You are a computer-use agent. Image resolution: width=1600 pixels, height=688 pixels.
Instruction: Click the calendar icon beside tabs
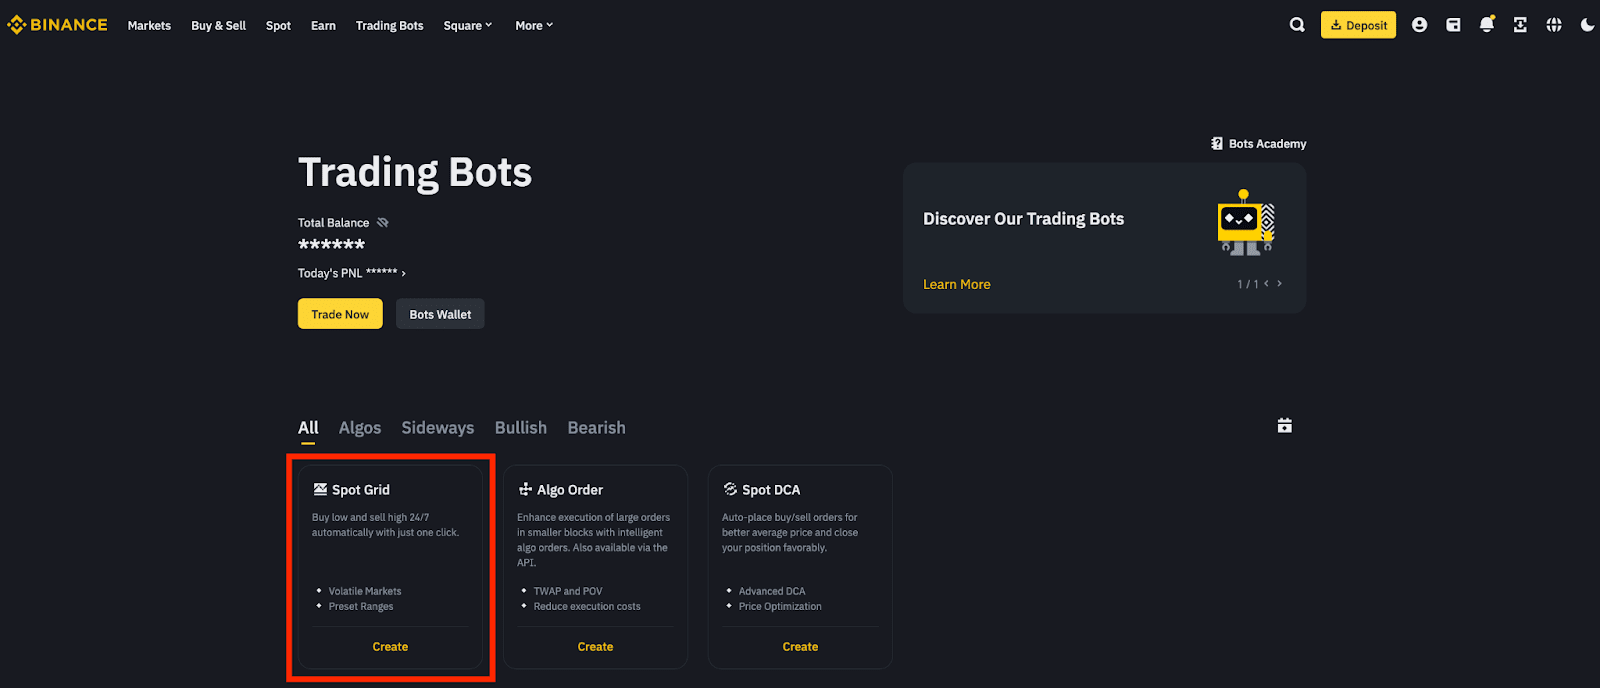point(1285,426)
